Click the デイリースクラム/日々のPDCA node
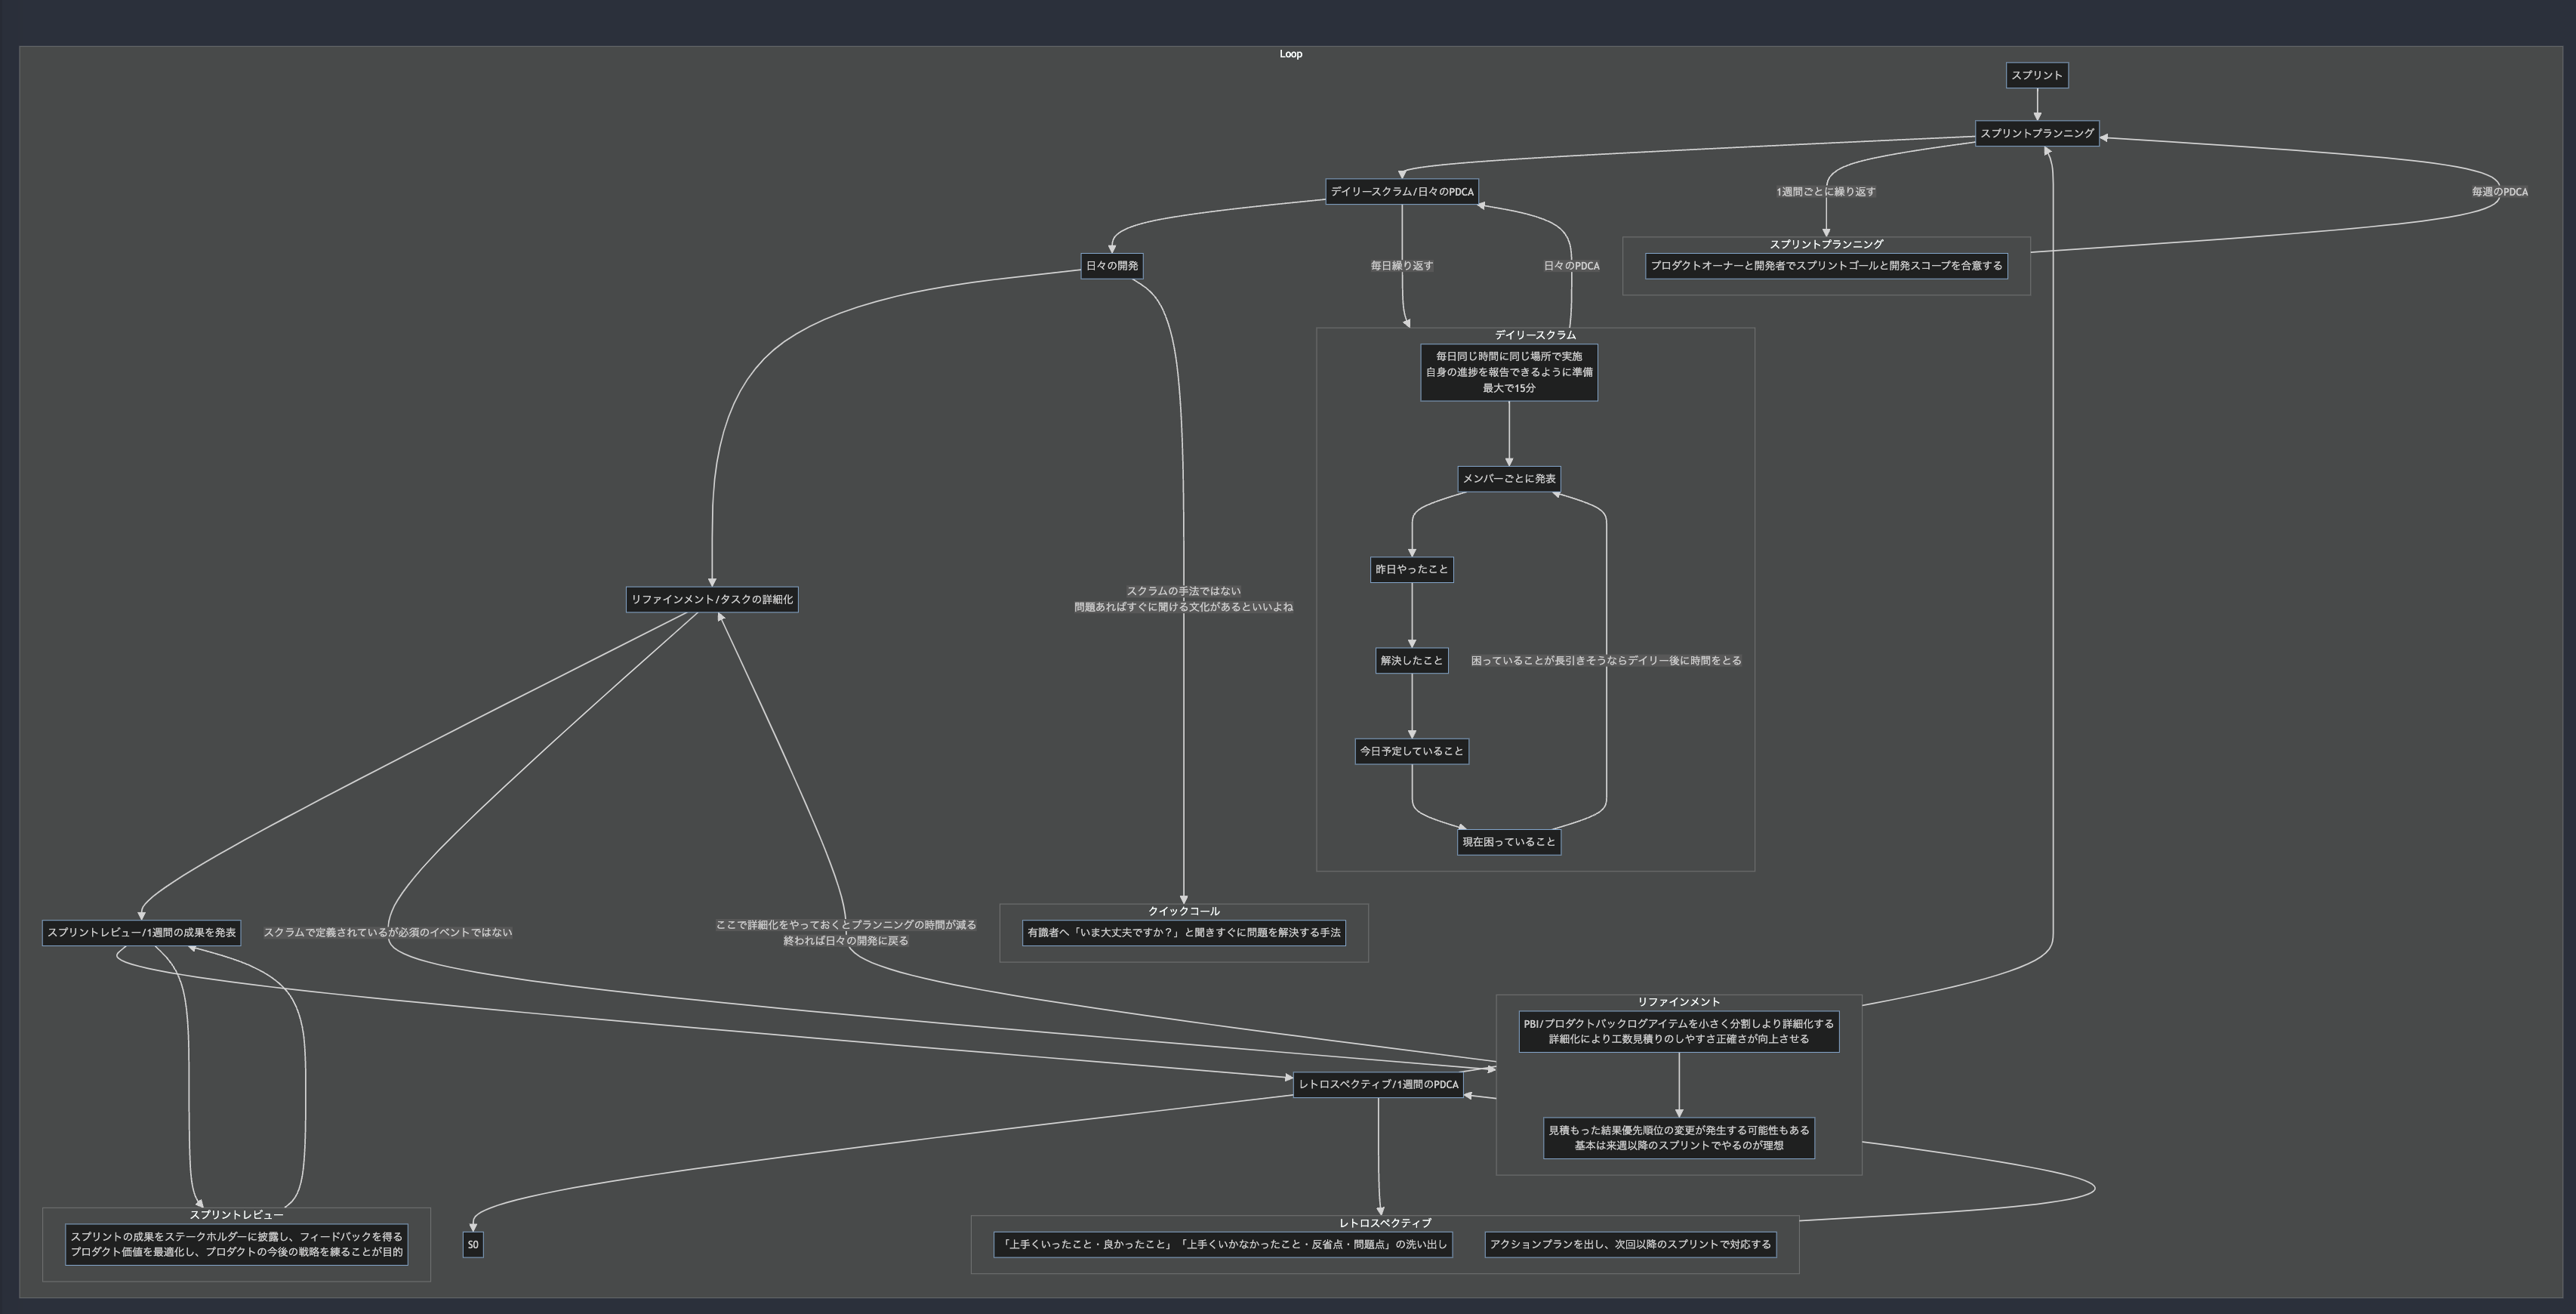Image resolution: width=2576 pixels, height=1314 pixels. pos(1401,191)
